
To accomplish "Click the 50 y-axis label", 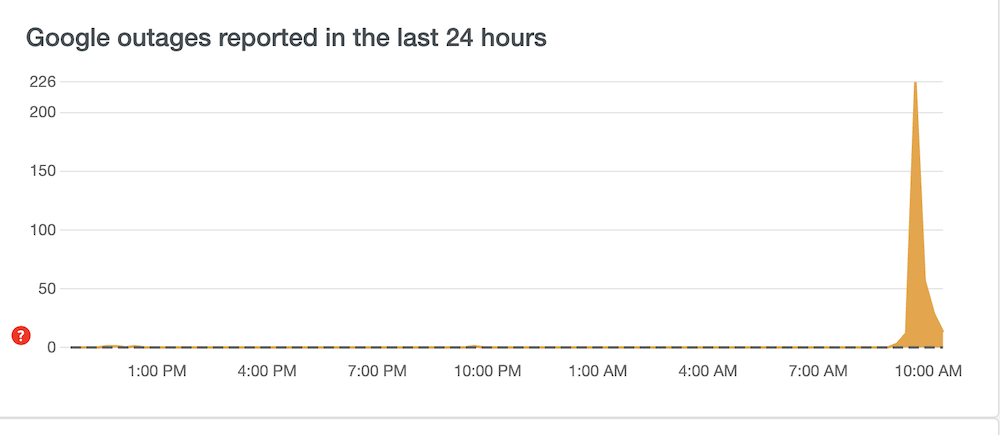I will [x=46, y=288].
